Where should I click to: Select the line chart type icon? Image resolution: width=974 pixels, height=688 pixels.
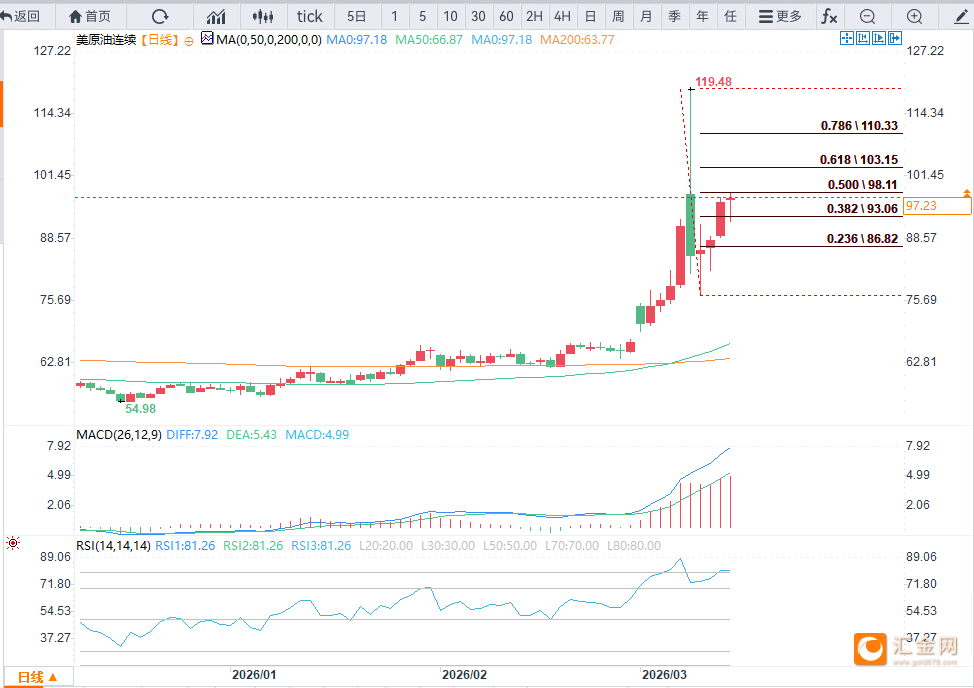216,16
